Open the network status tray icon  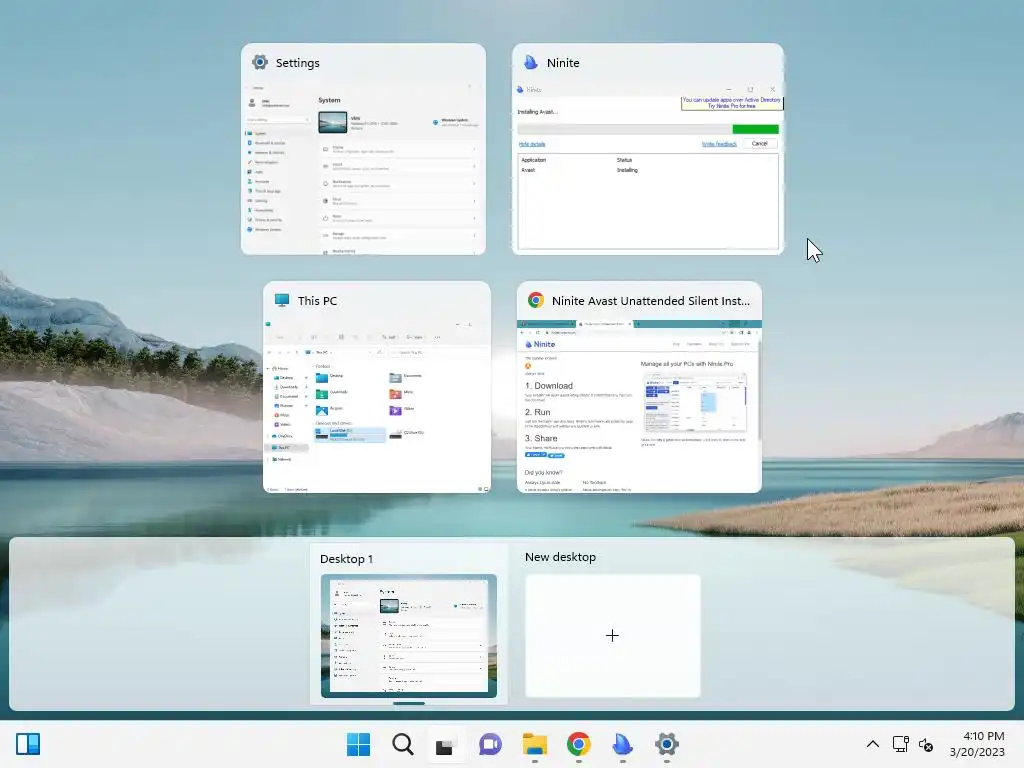(x=901, y=744)
